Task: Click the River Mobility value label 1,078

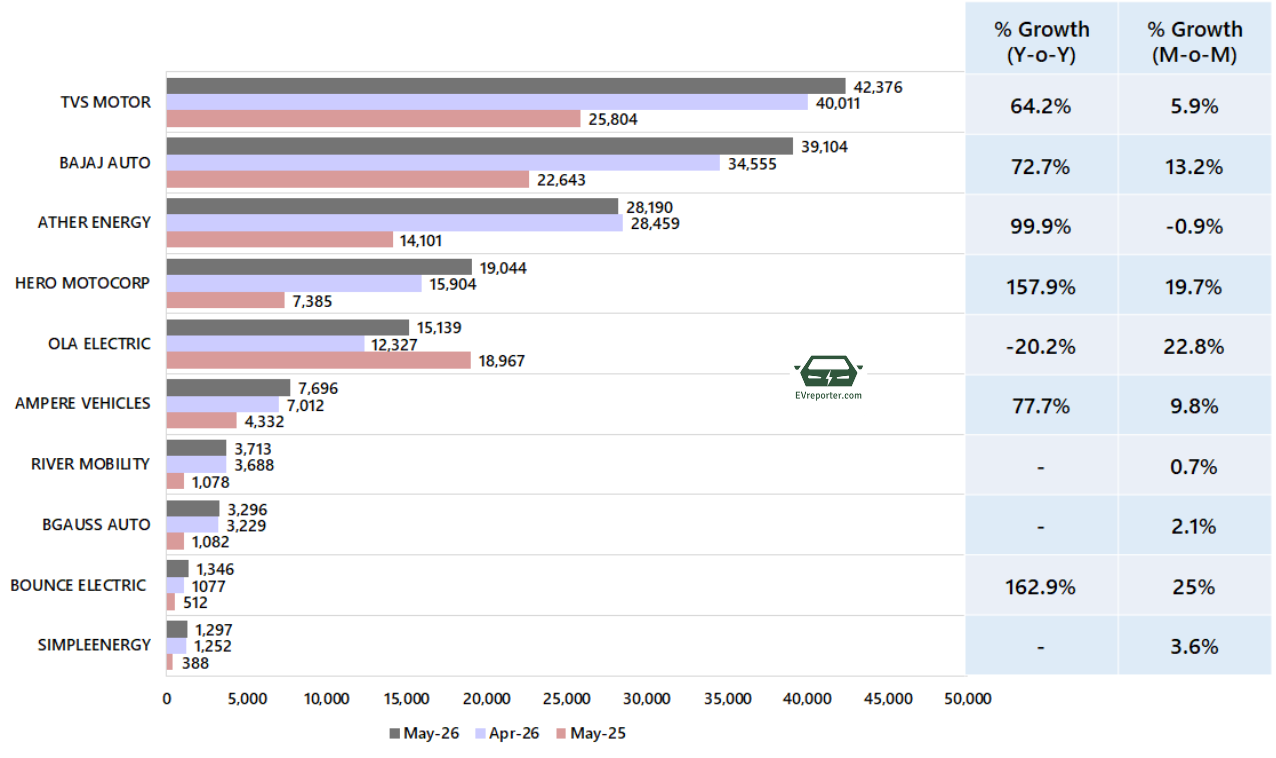Action: (210, 482)
